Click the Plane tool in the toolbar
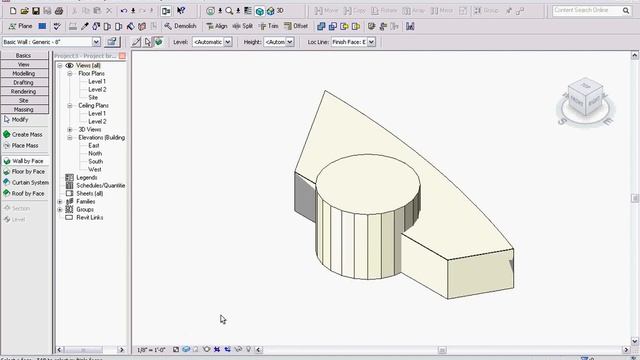 coord(20,26)
